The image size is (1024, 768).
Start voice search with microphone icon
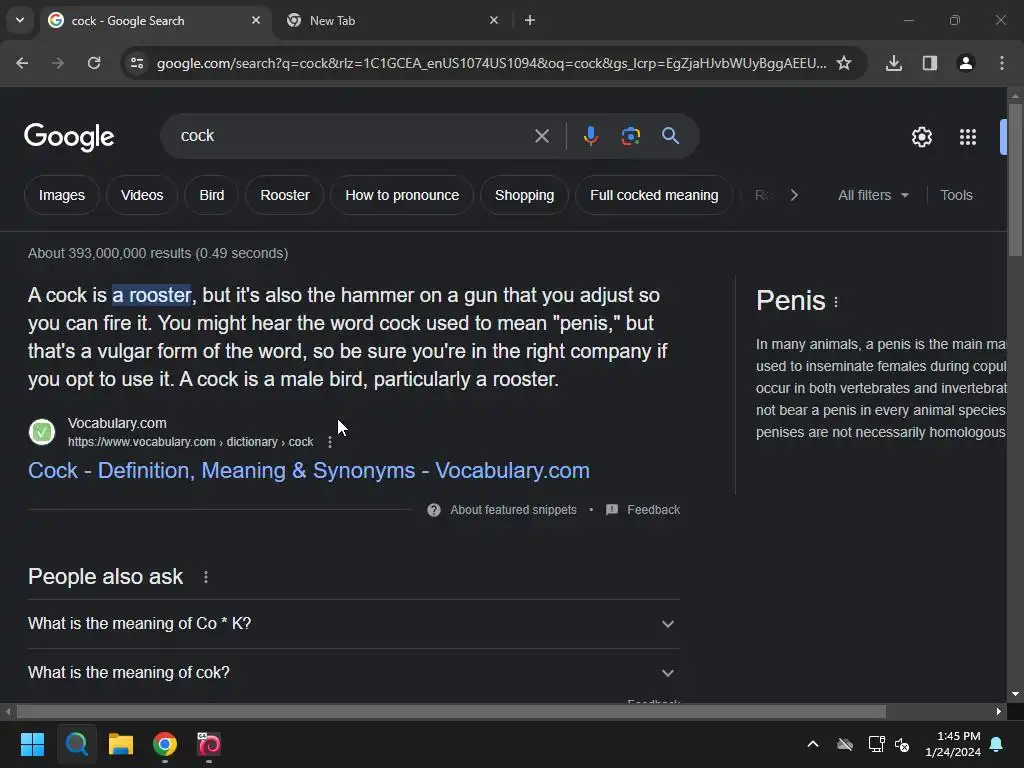click(590, 136)
